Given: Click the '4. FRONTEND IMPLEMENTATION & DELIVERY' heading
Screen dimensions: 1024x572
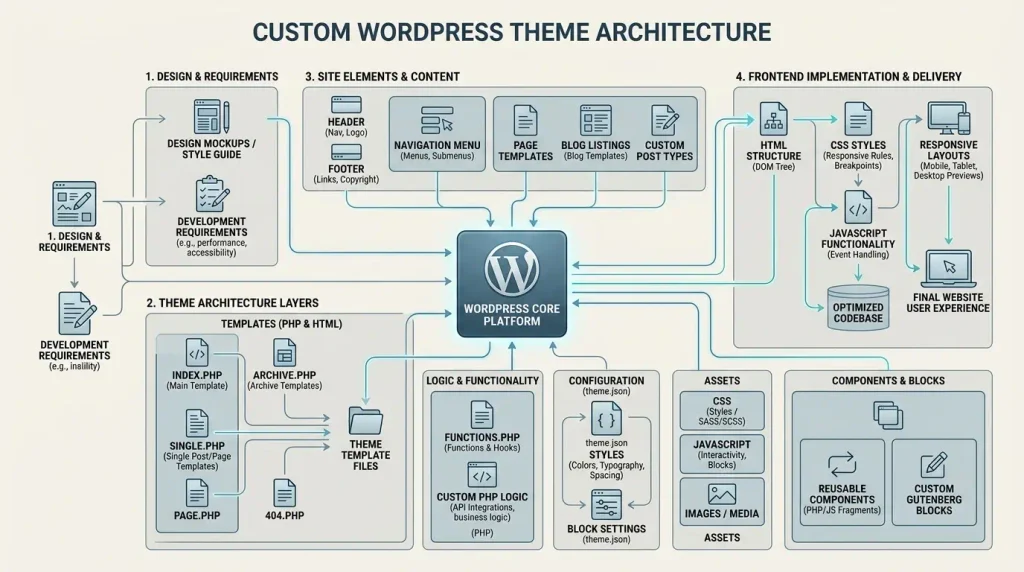Looking at the screenshot, I should pyautogui.click(x=848, y=76).
